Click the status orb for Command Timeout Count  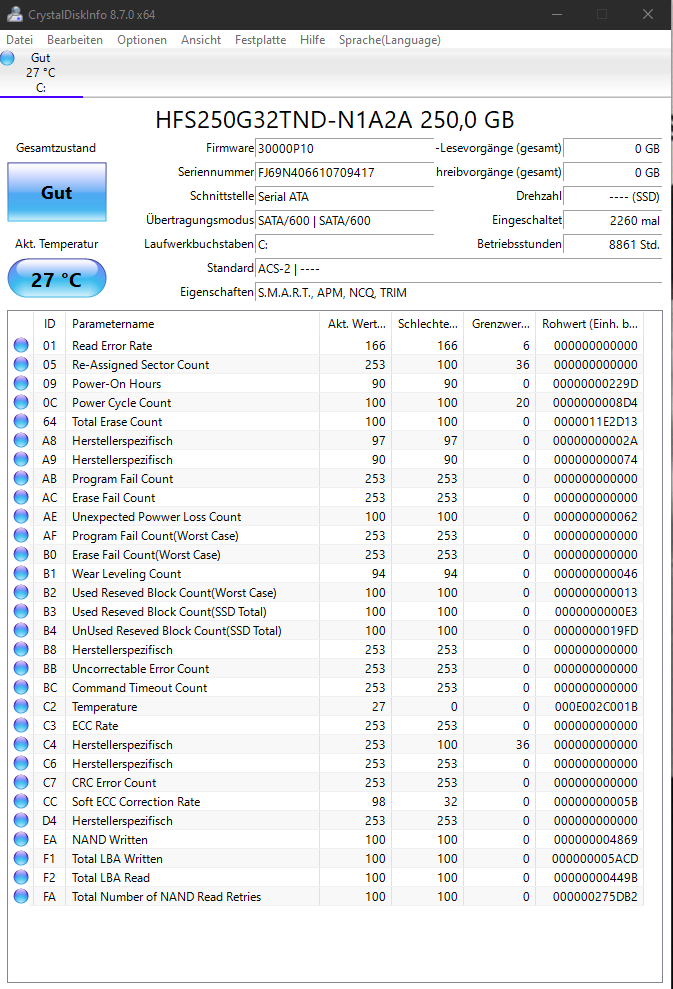(x=21, y=688)
